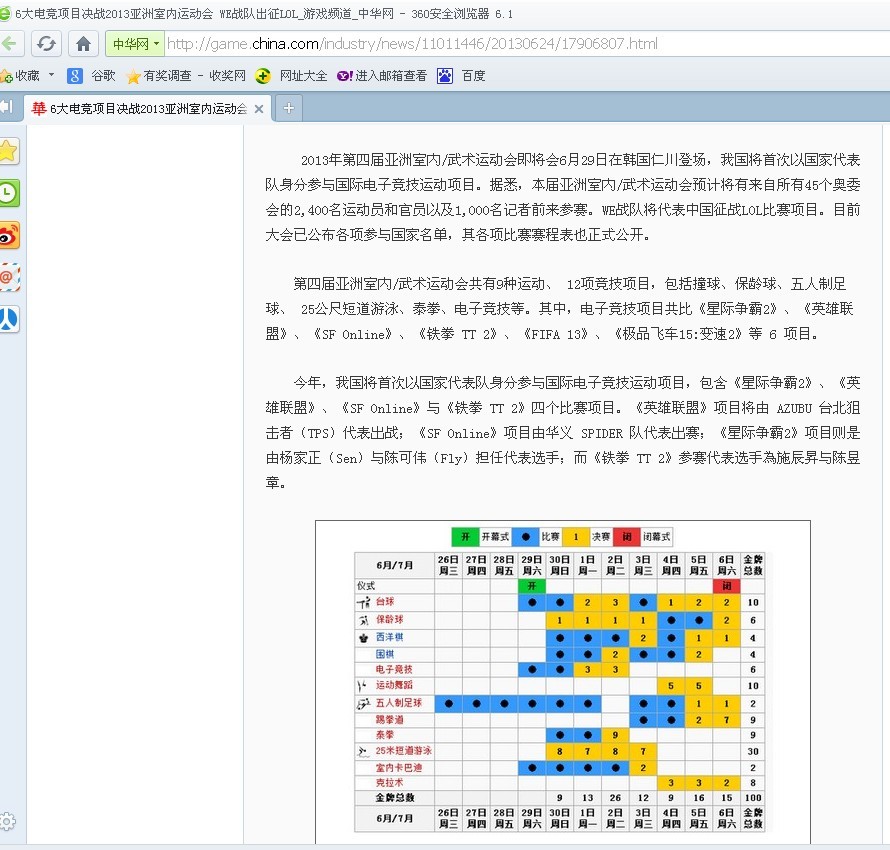Click 电子竞技 row label in schedule
The image size is (890, 850).
[x=394, y=669]
